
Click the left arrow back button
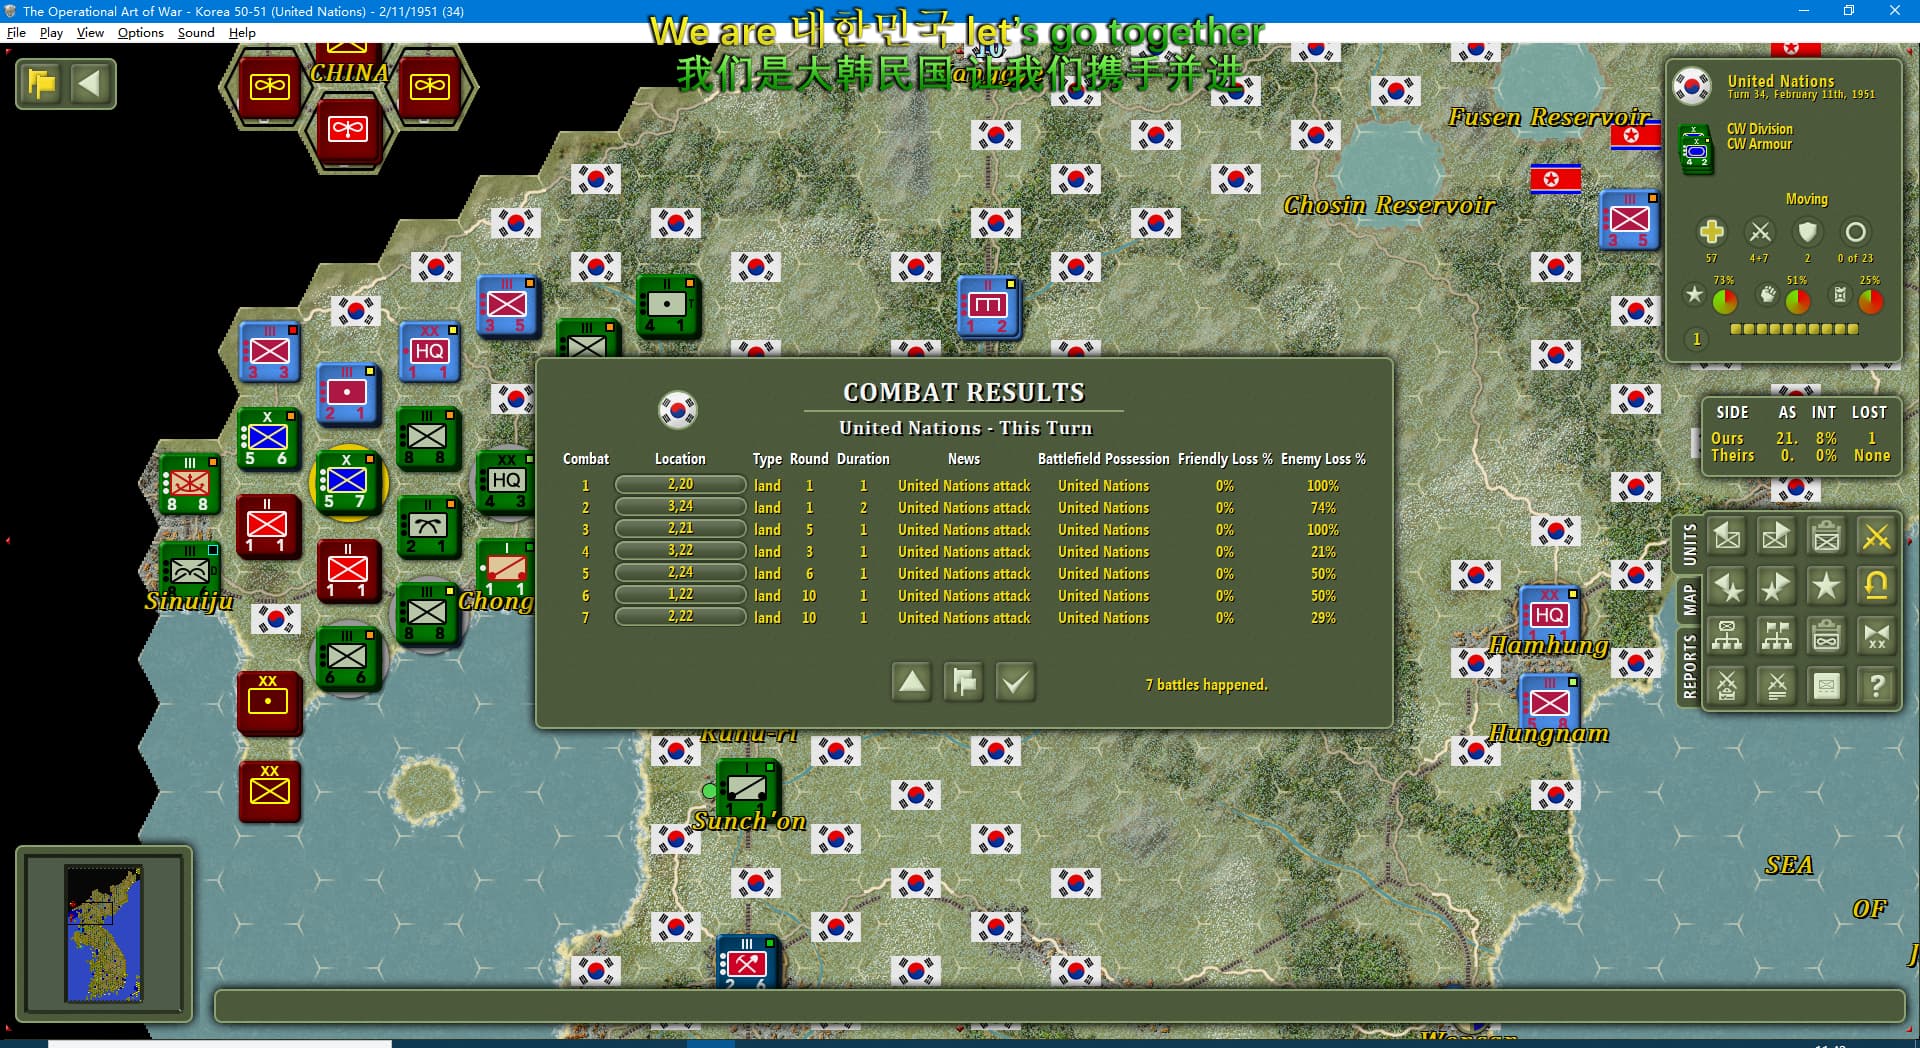tap(90, 84)
